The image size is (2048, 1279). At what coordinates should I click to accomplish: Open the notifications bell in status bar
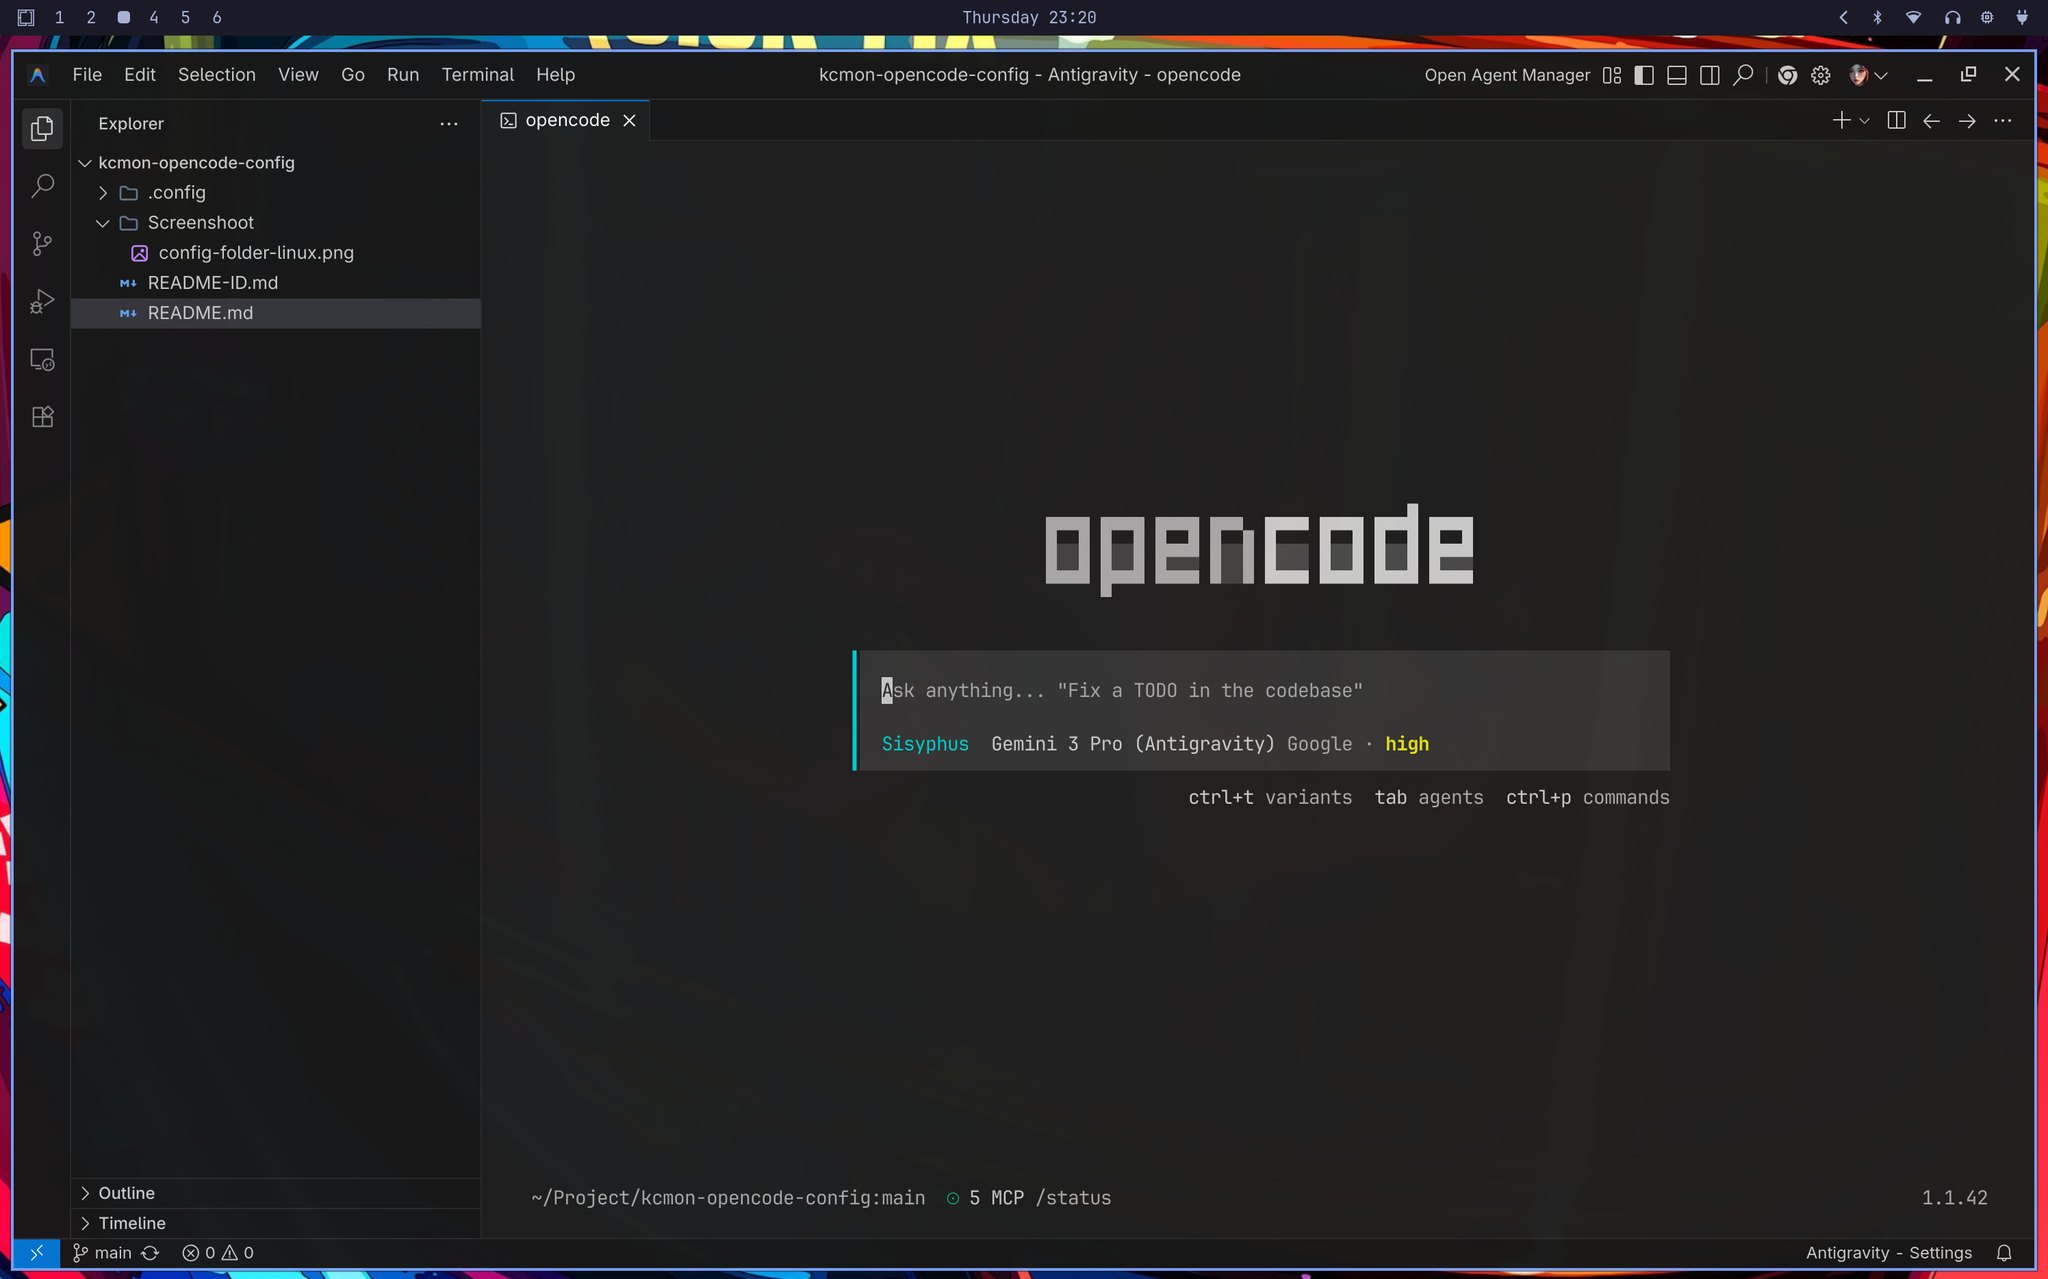coord(2004,1253)
